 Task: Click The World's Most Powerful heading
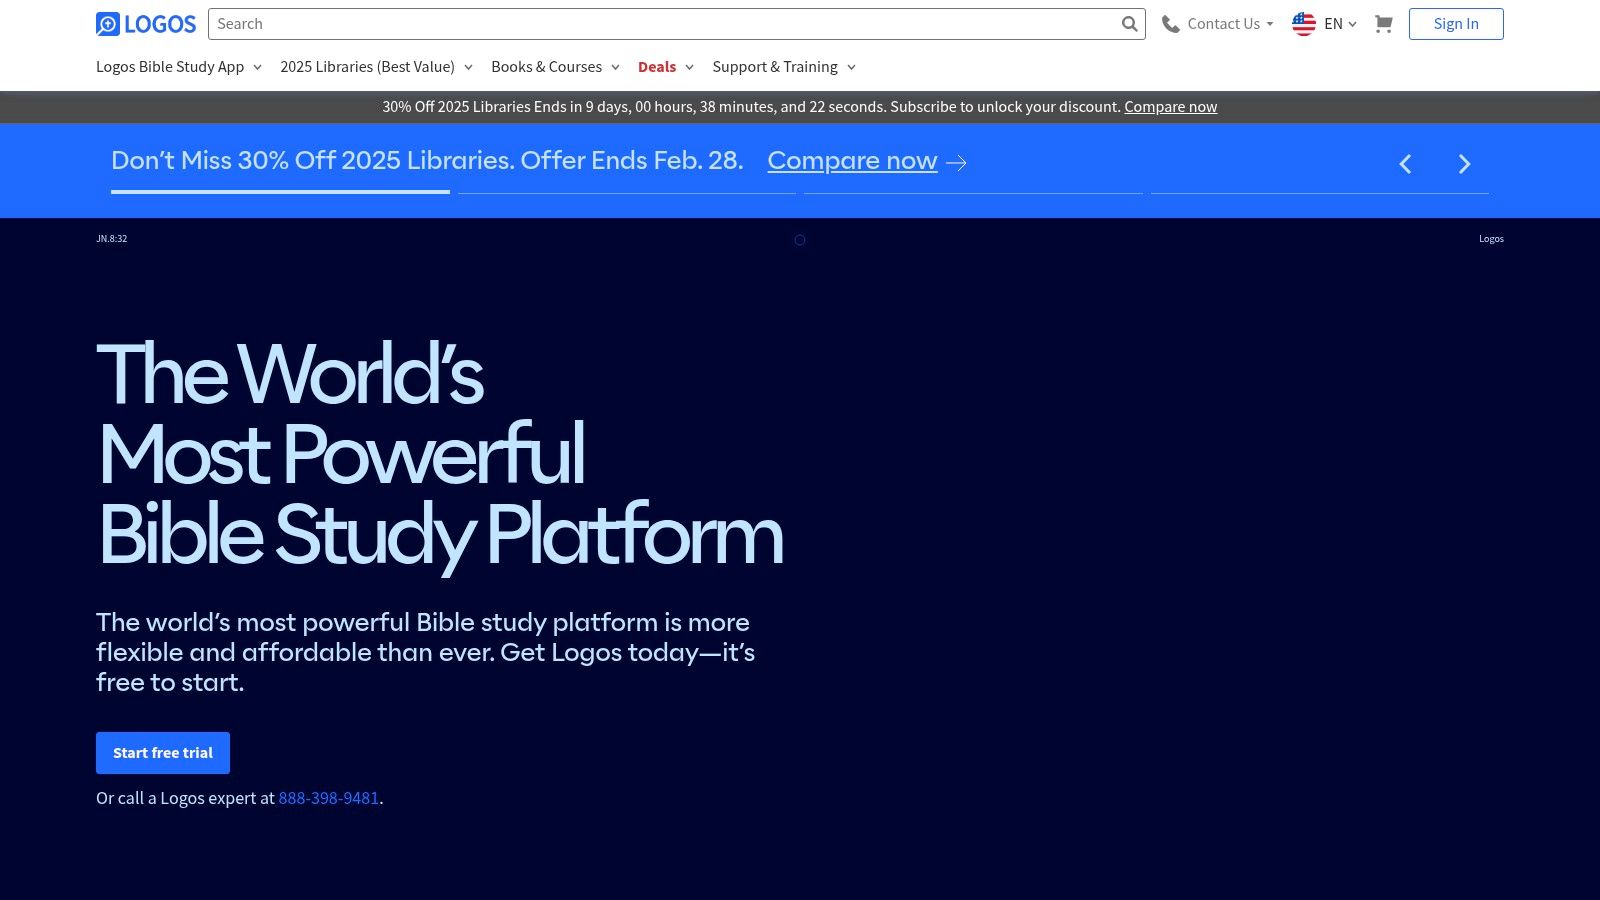click(440, 455)
